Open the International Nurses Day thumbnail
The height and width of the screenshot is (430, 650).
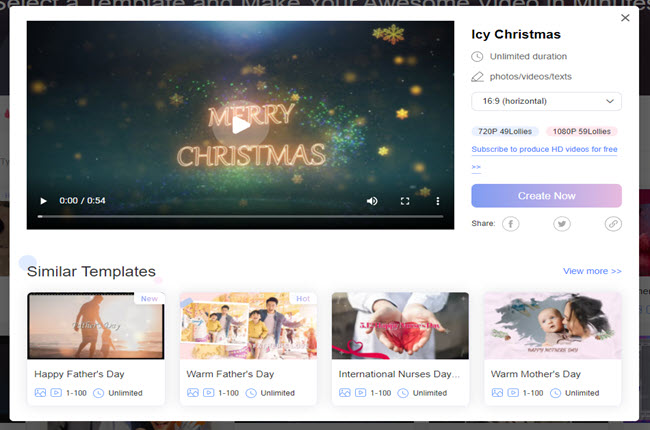tap(400, 326)
